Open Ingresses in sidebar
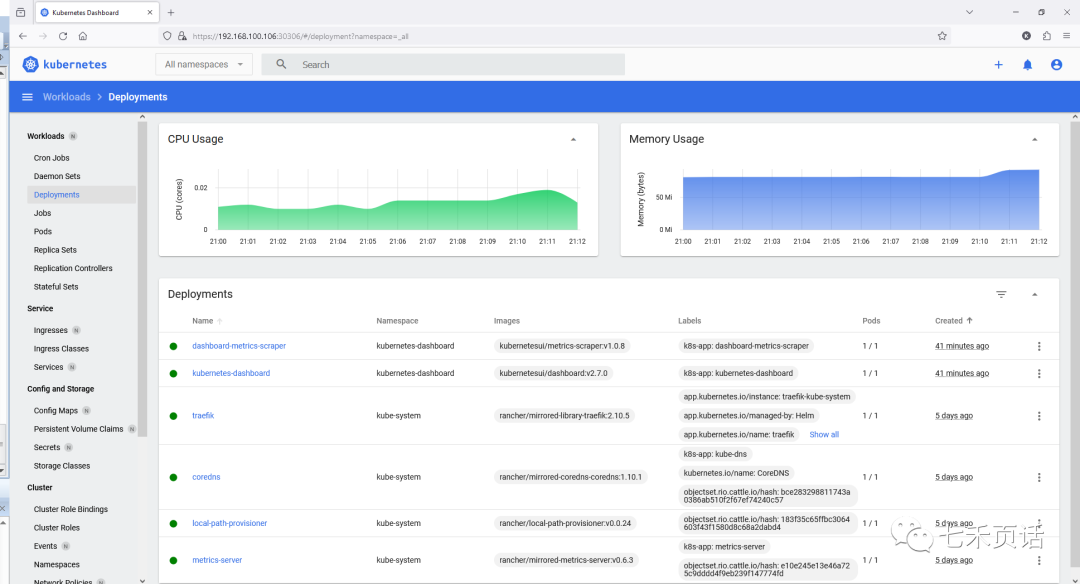The image size is (1080, 584). (51, 330)
